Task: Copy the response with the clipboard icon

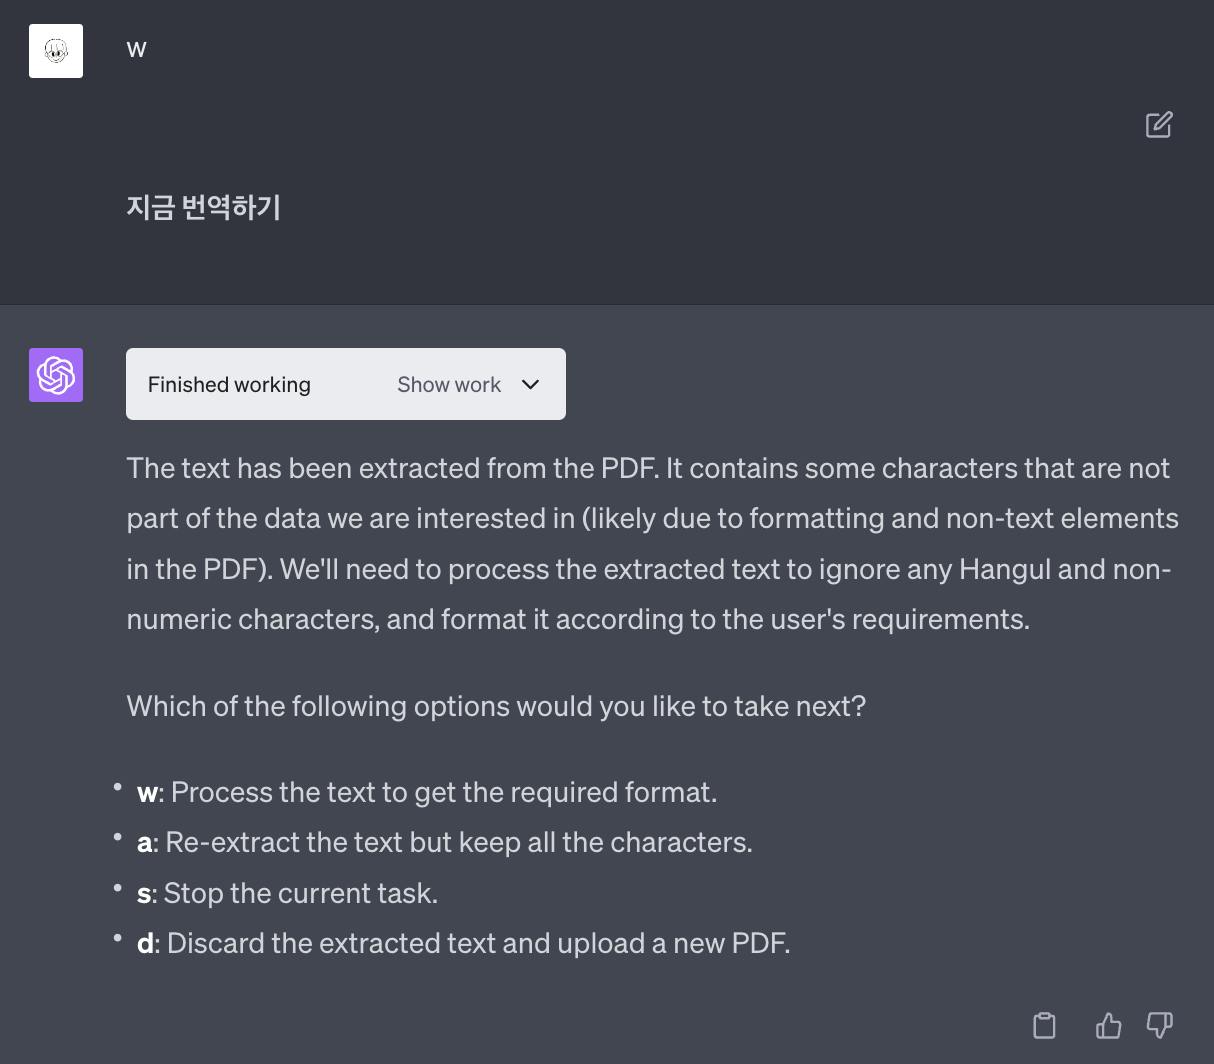Action: 1044,1026
